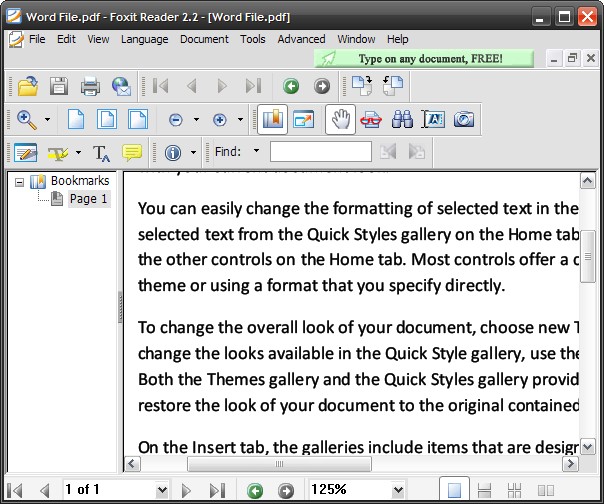Select the yellow highlight text tool
The height and width of the screenshot is (504, 604).
pos(58,153)
